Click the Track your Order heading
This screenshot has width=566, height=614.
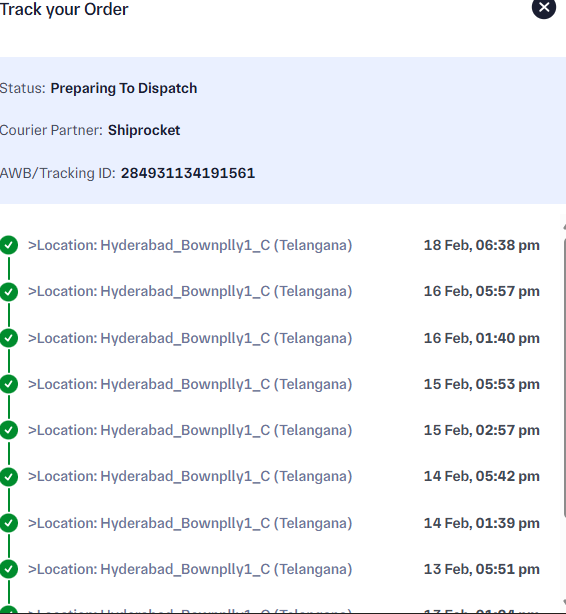[x=64, y=9]
